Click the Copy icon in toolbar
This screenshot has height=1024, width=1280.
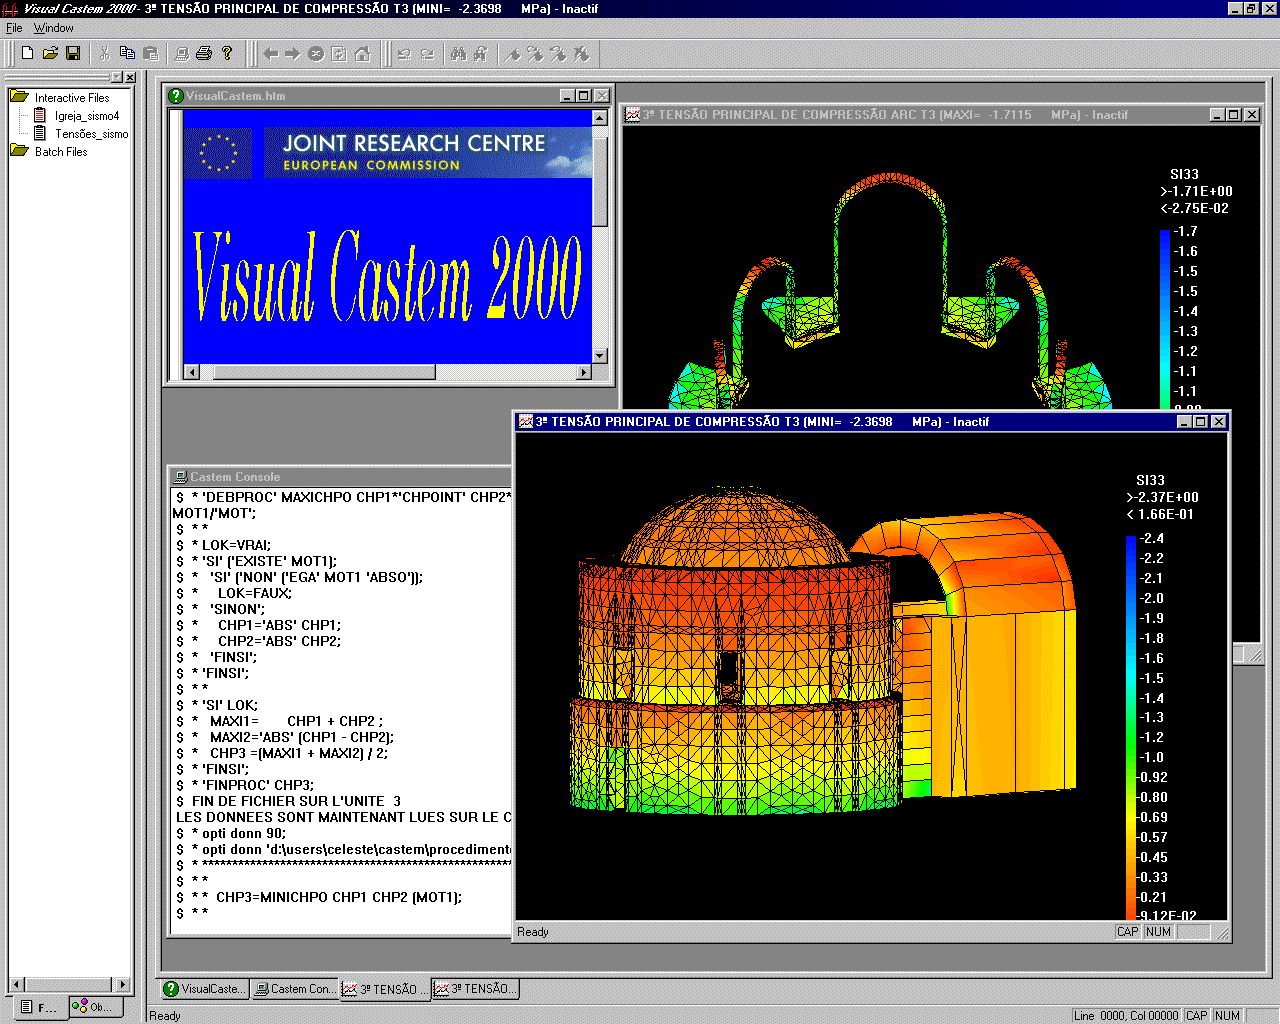127,53
